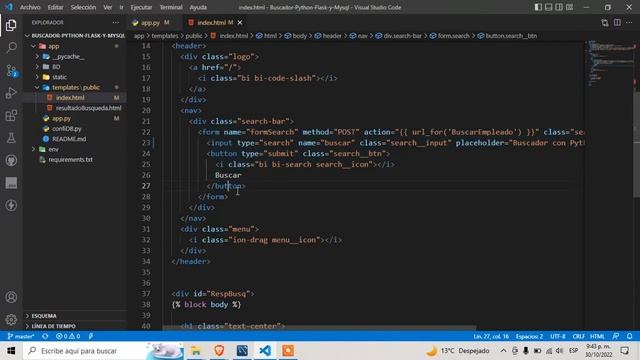Open Run and Debug view
This screenshot has height=360, width=640.
point(11,93)
